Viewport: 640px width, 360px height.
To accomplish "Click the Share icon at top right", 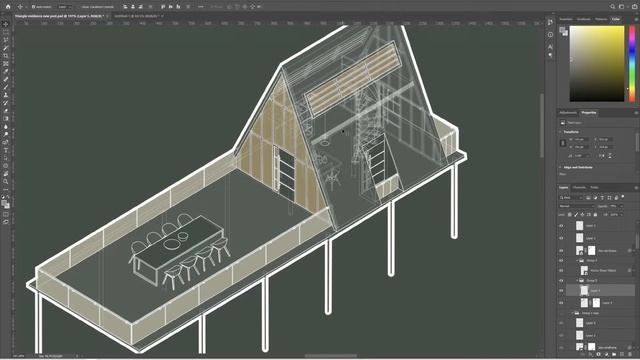I will coord(634,7).
